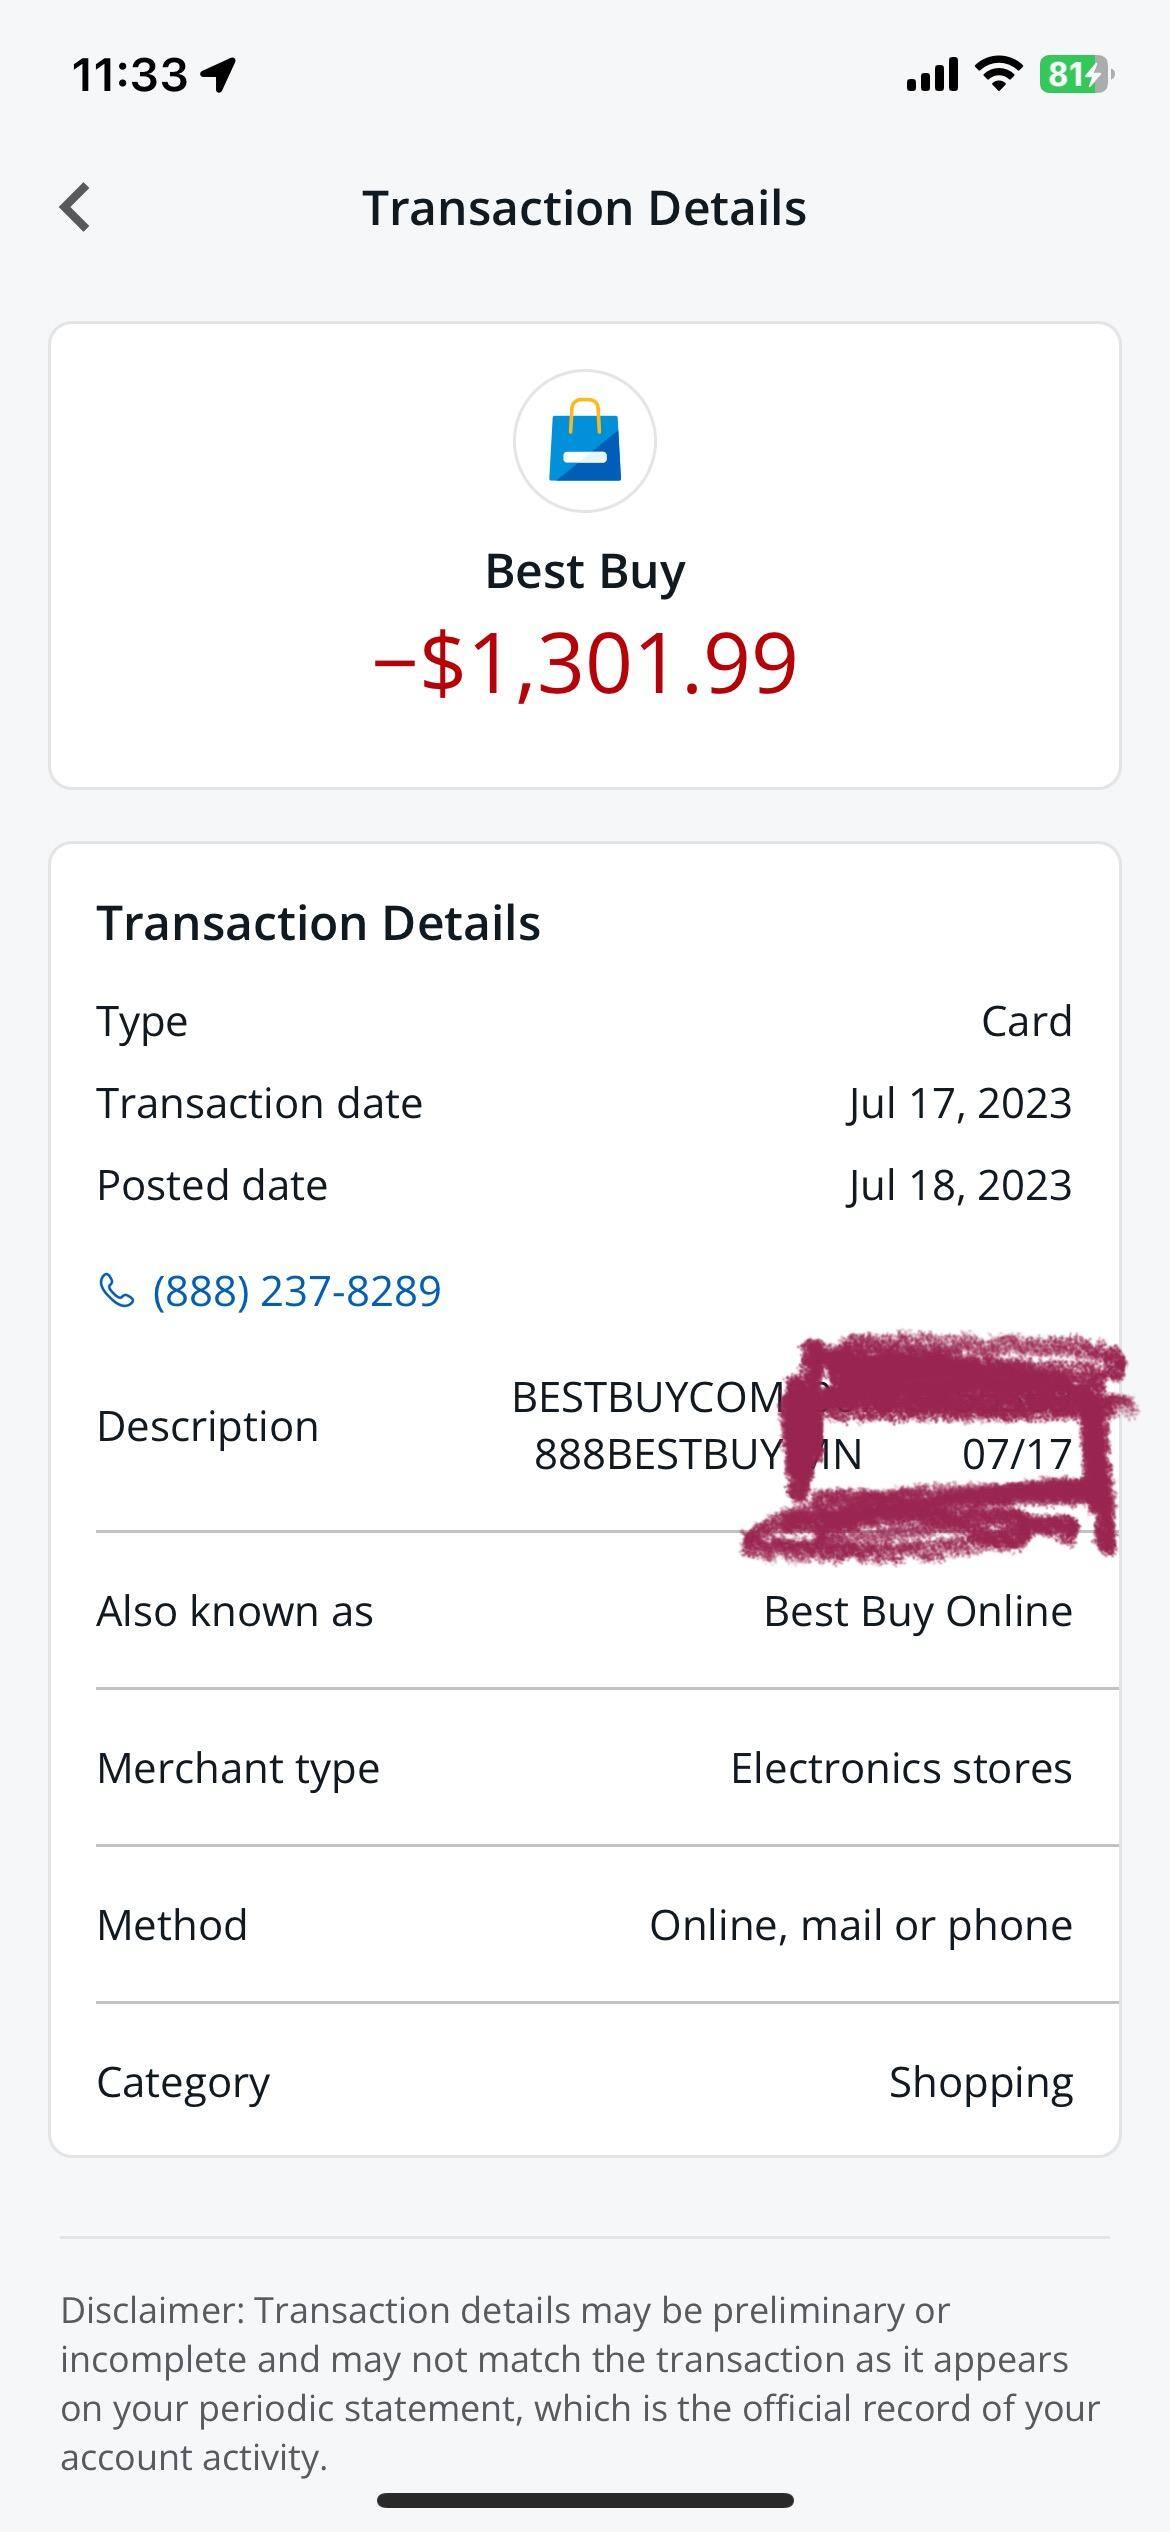
Task: Tap the Wi-Fi status icon
Action: (x=997, y=74)
